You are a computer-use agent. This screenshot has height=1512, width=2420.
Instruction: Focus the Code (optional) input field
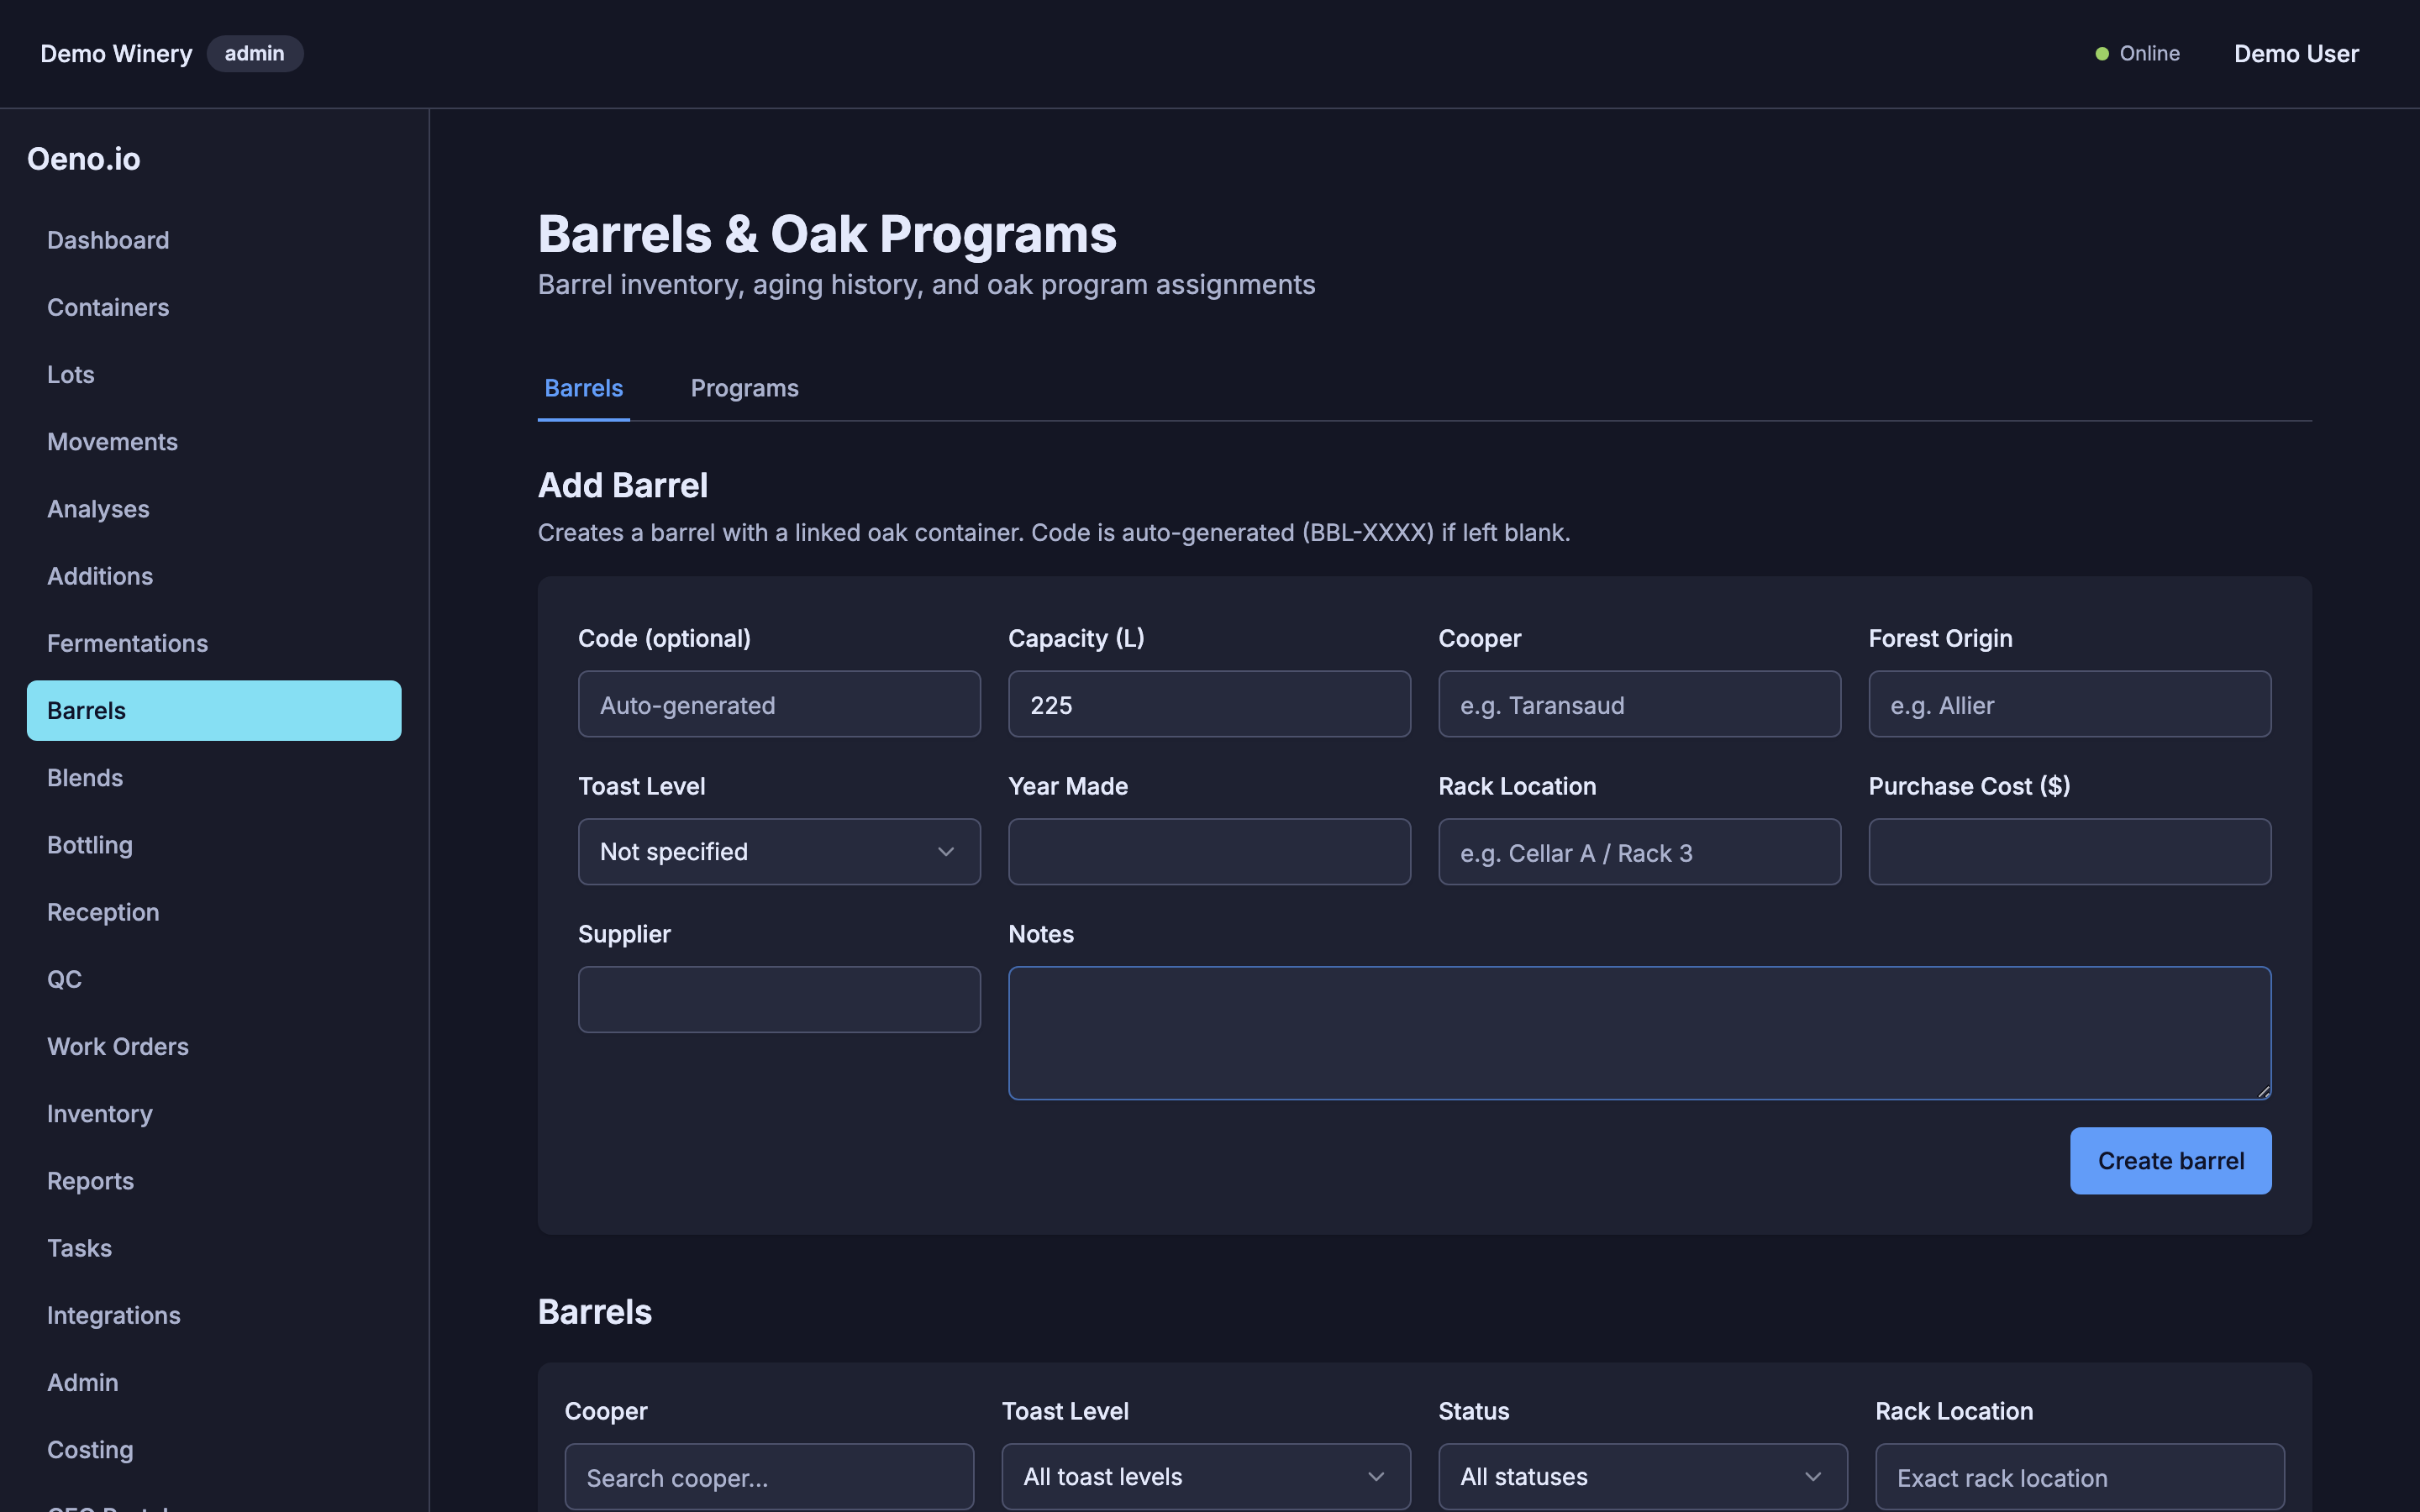pos(779,704)
